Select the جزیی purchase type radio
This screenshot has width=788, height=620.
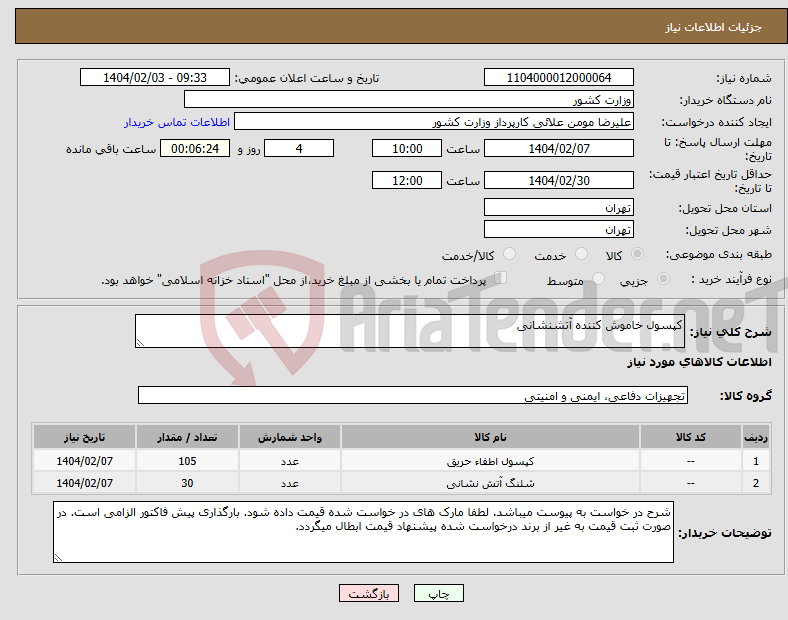(663, 278)
